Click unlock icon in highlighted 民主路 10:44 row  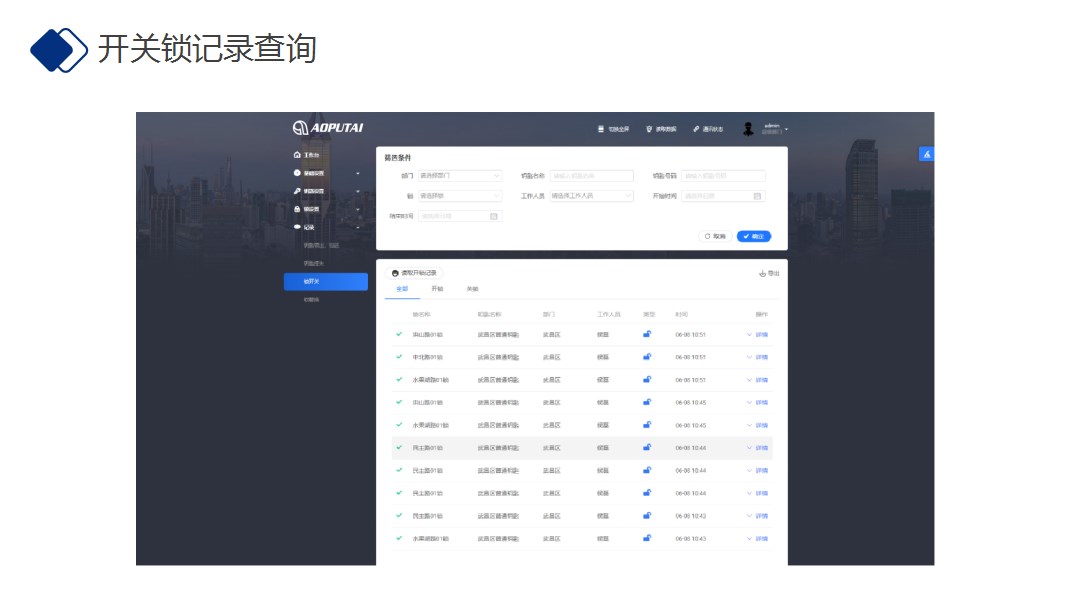(647, 448)
